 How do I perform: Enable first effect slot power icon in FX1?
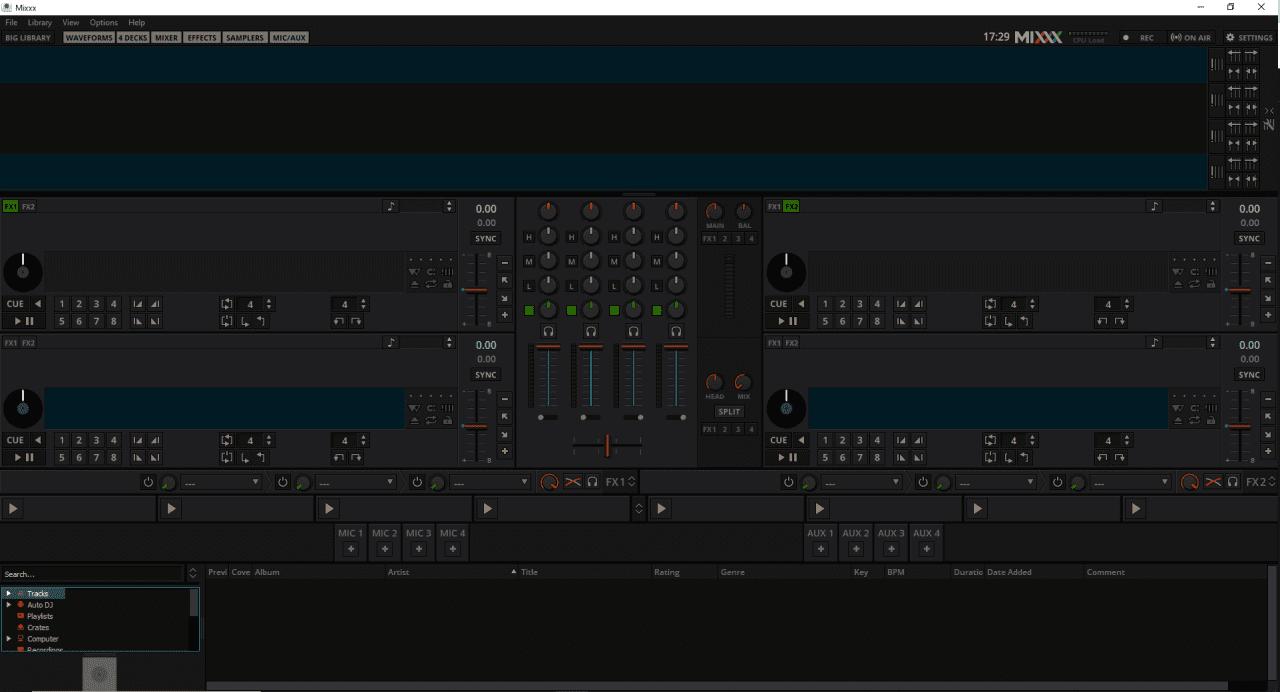[148, 482]
